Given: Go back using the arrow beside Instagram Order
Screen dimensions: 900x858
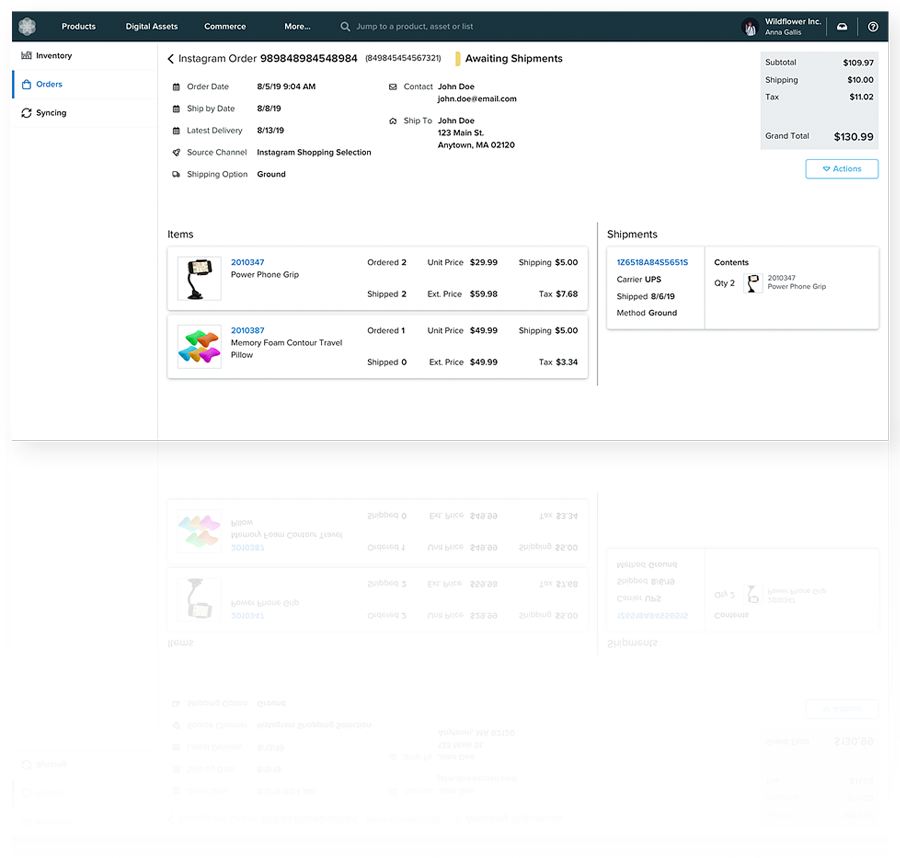Looking at the screenshot, I should click(171, 59).
